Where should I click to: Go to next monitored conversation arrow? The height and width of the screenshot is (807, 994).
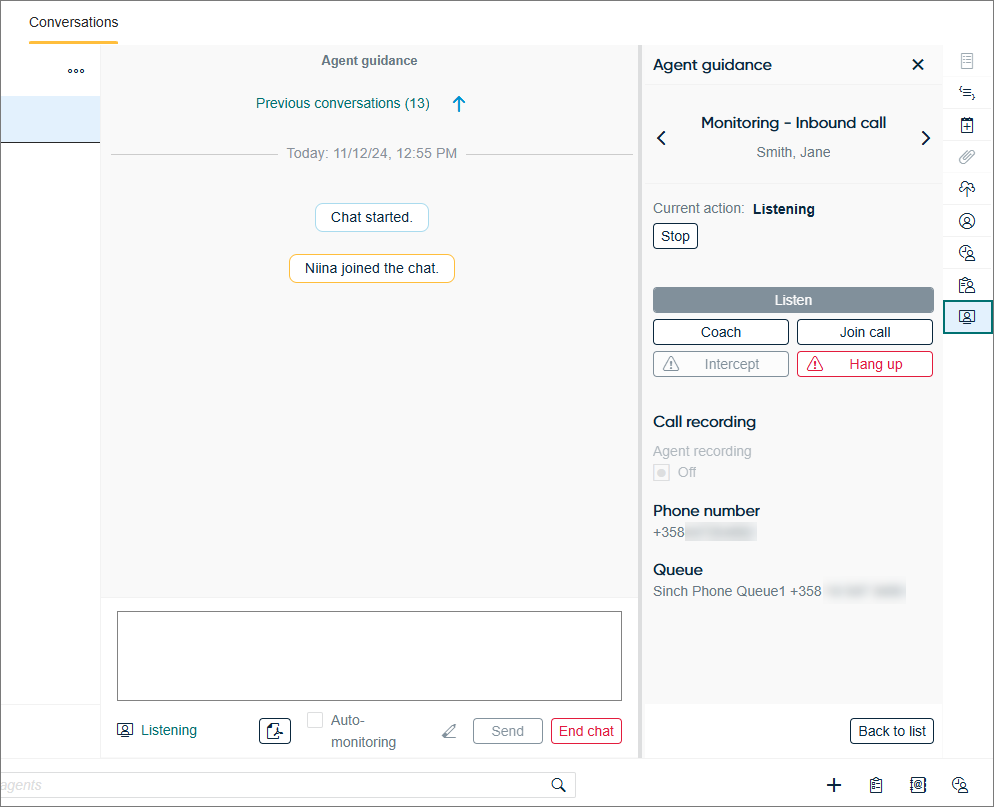[x=925, y=138]
